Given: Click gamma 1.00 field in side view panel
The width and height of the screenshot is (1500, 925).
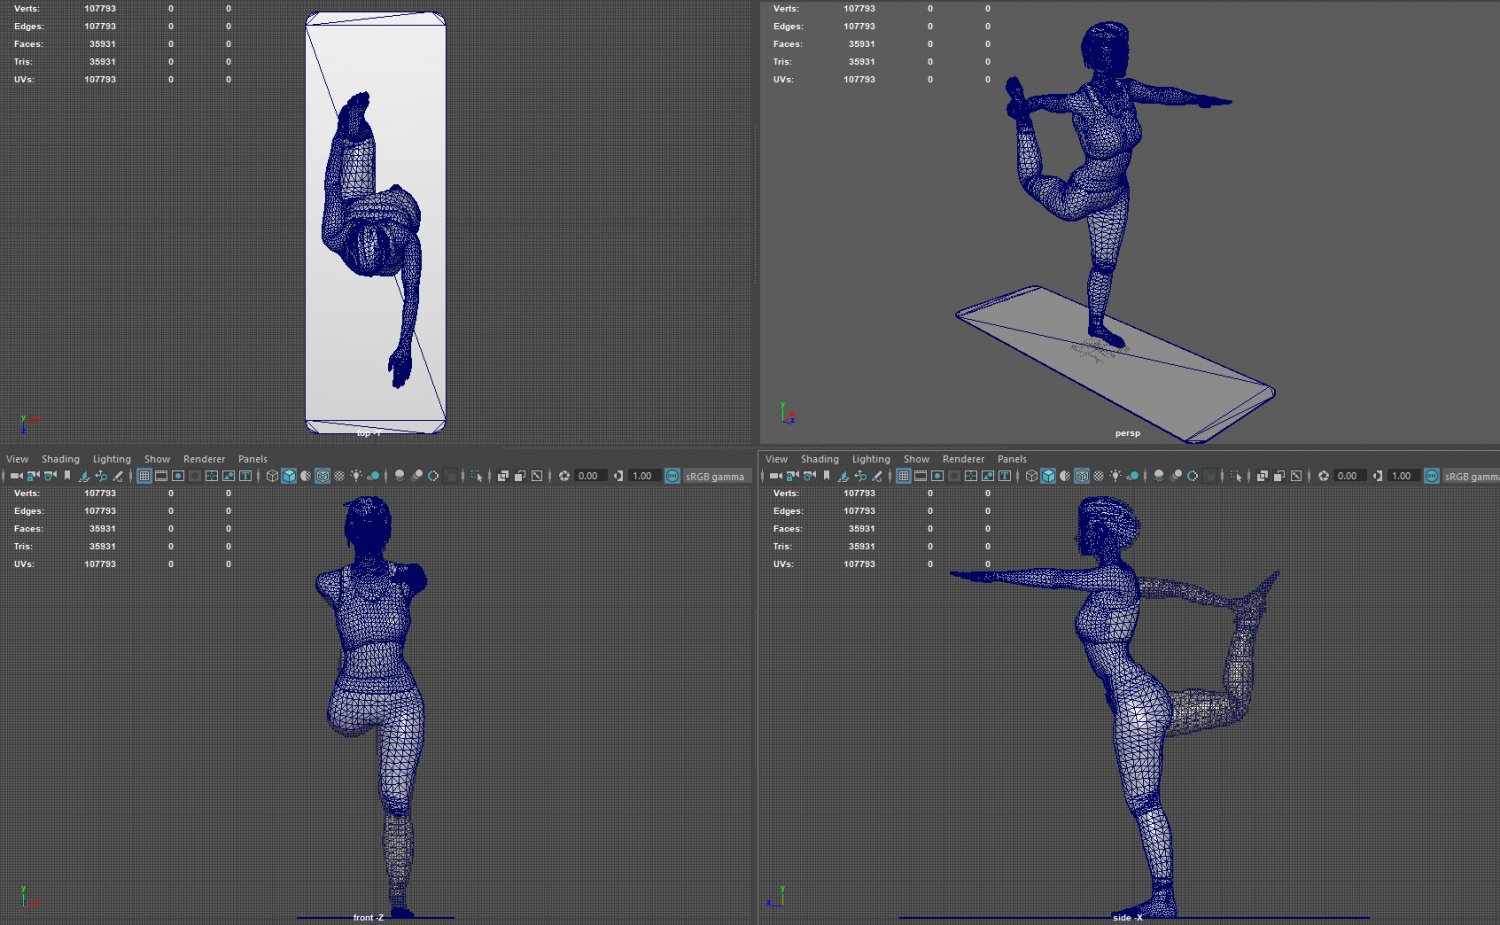Looking at the screenshot, I should [x=1402, y=476].
